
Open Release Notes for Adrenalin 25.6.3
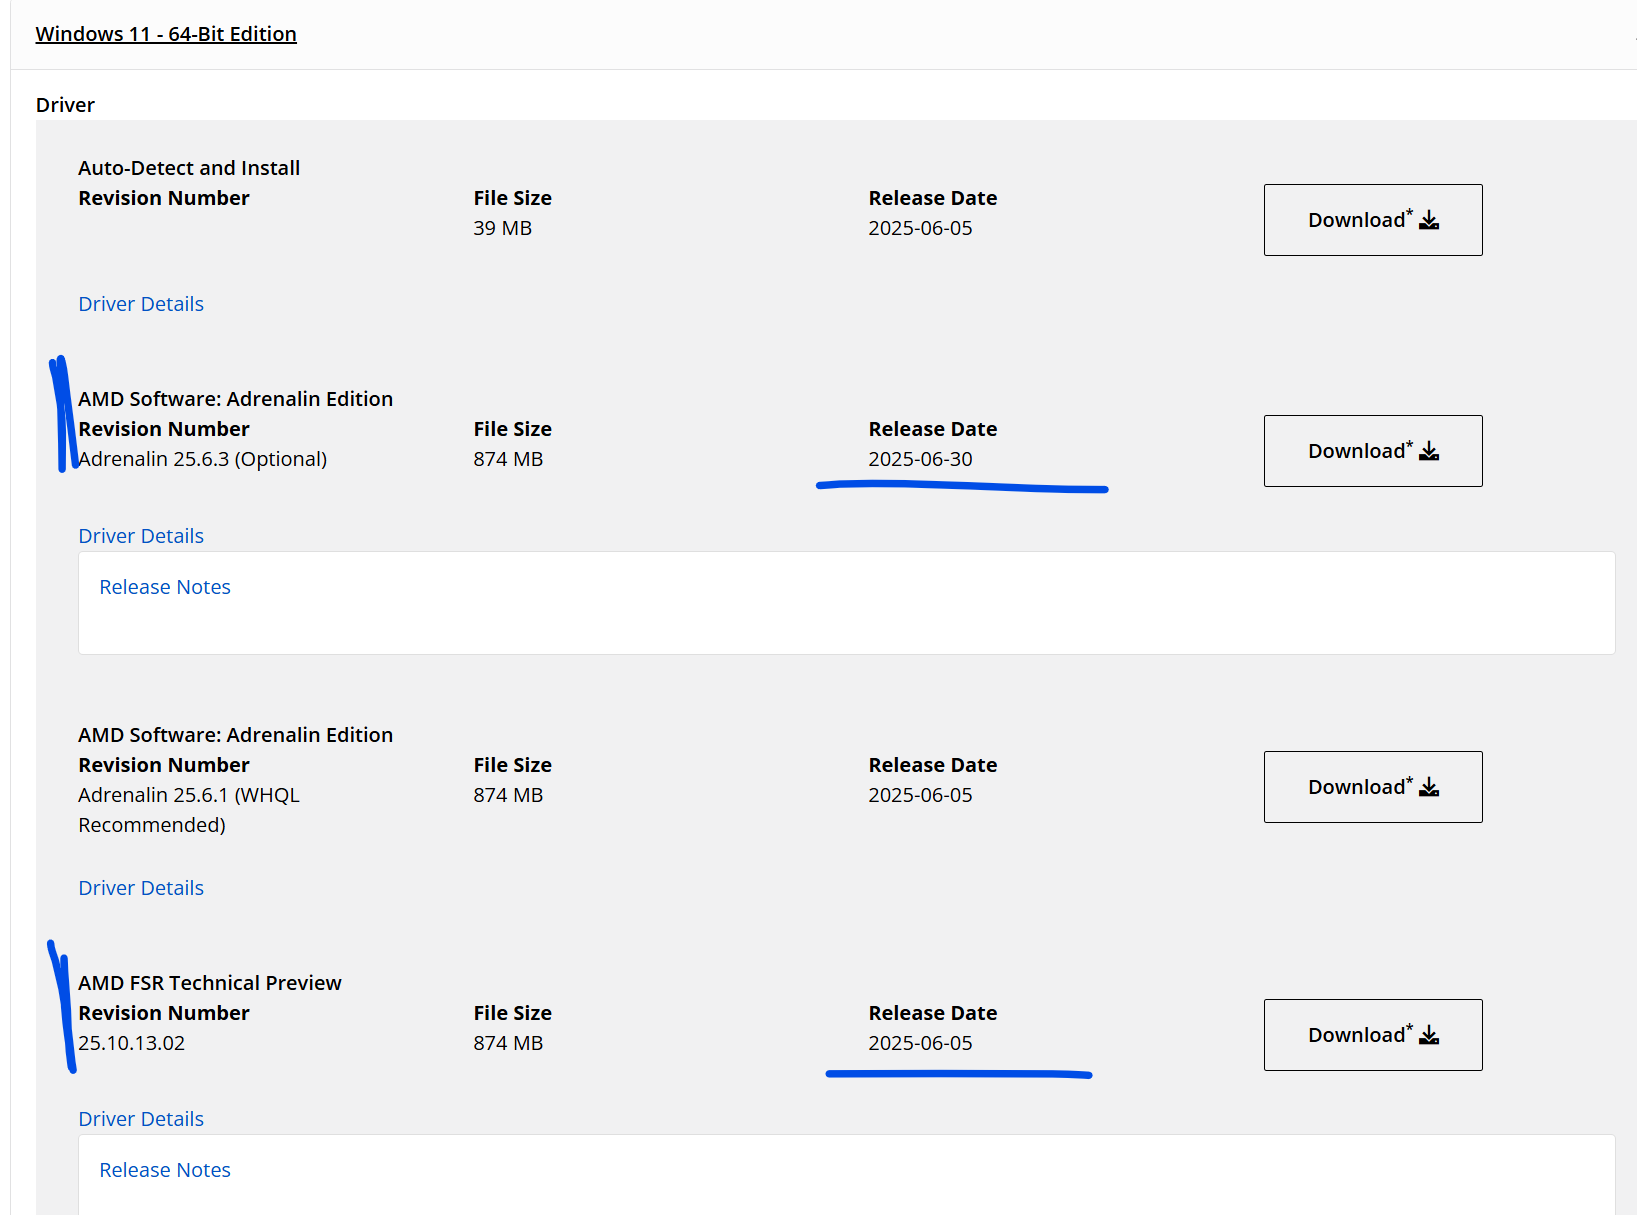tap(165, 587)
